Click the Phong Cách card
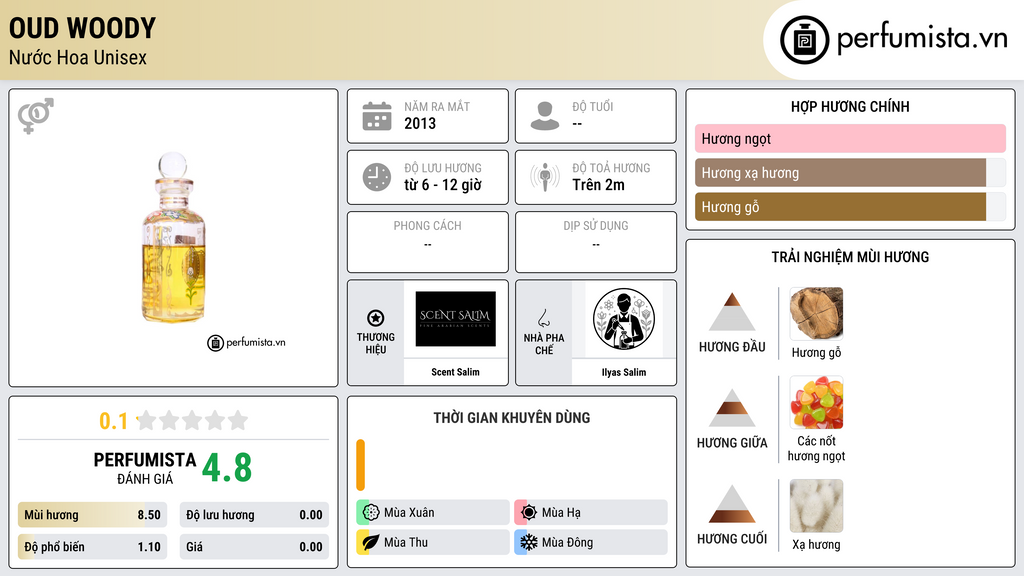 [428, 242]
